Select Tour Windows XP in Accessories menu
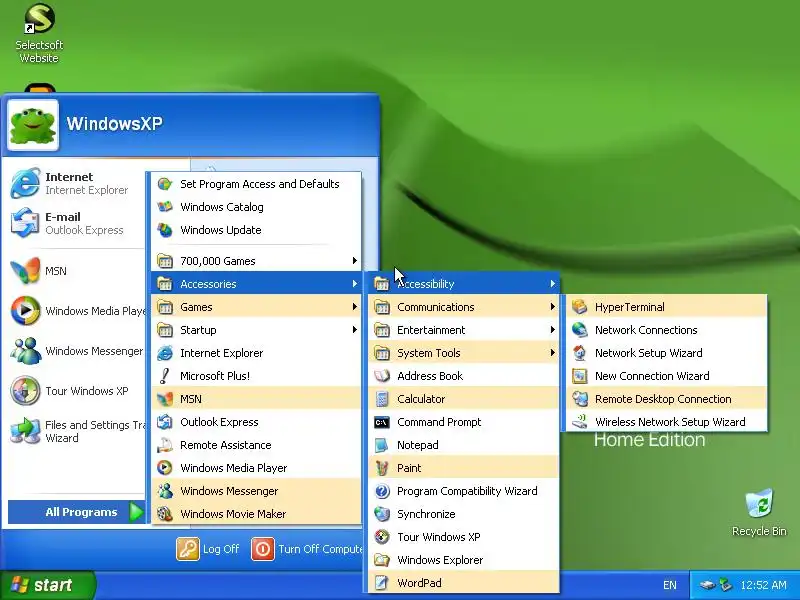 (464, 537)
